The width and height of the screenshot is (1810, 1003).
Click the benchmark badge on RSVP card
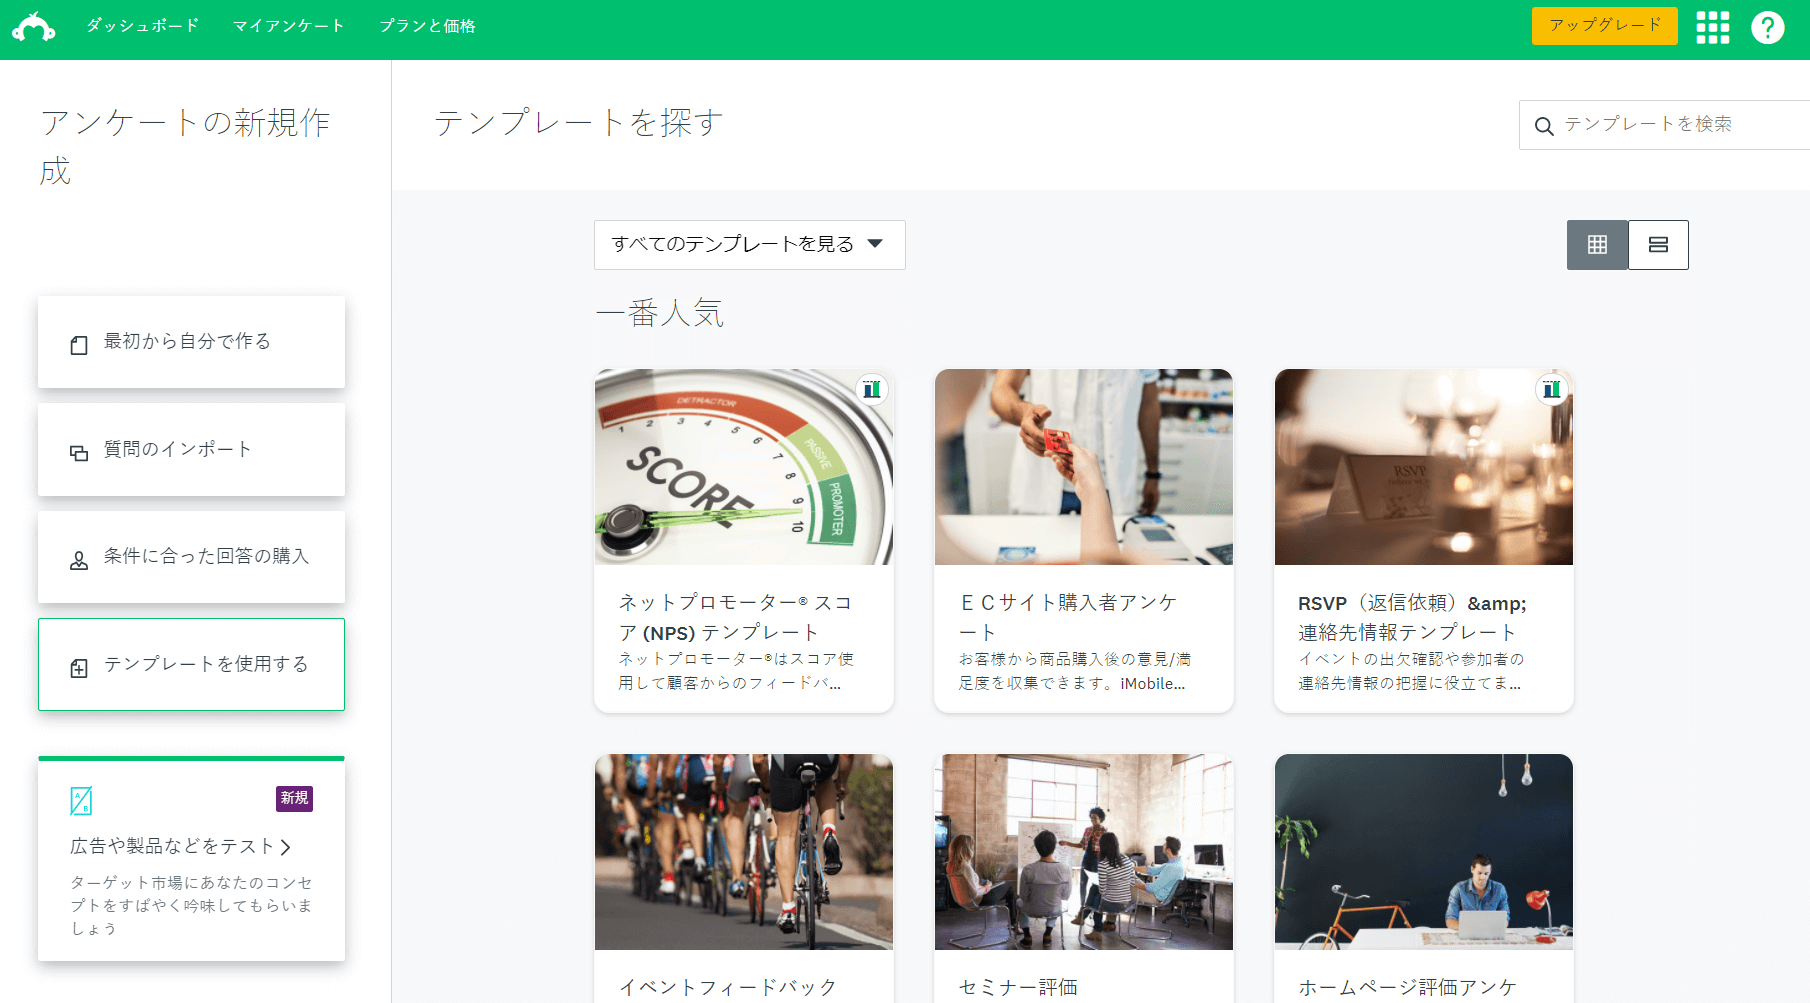click(1551, 389)
